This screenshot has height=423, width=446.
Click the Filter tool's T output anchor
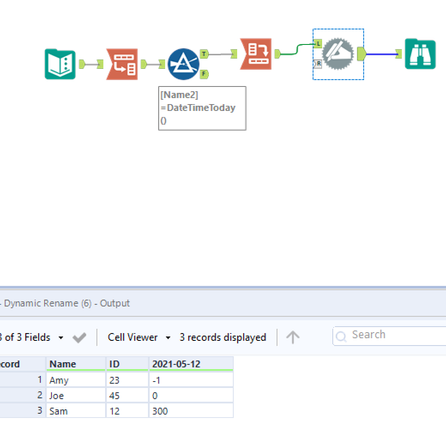[x=204, y=54]
